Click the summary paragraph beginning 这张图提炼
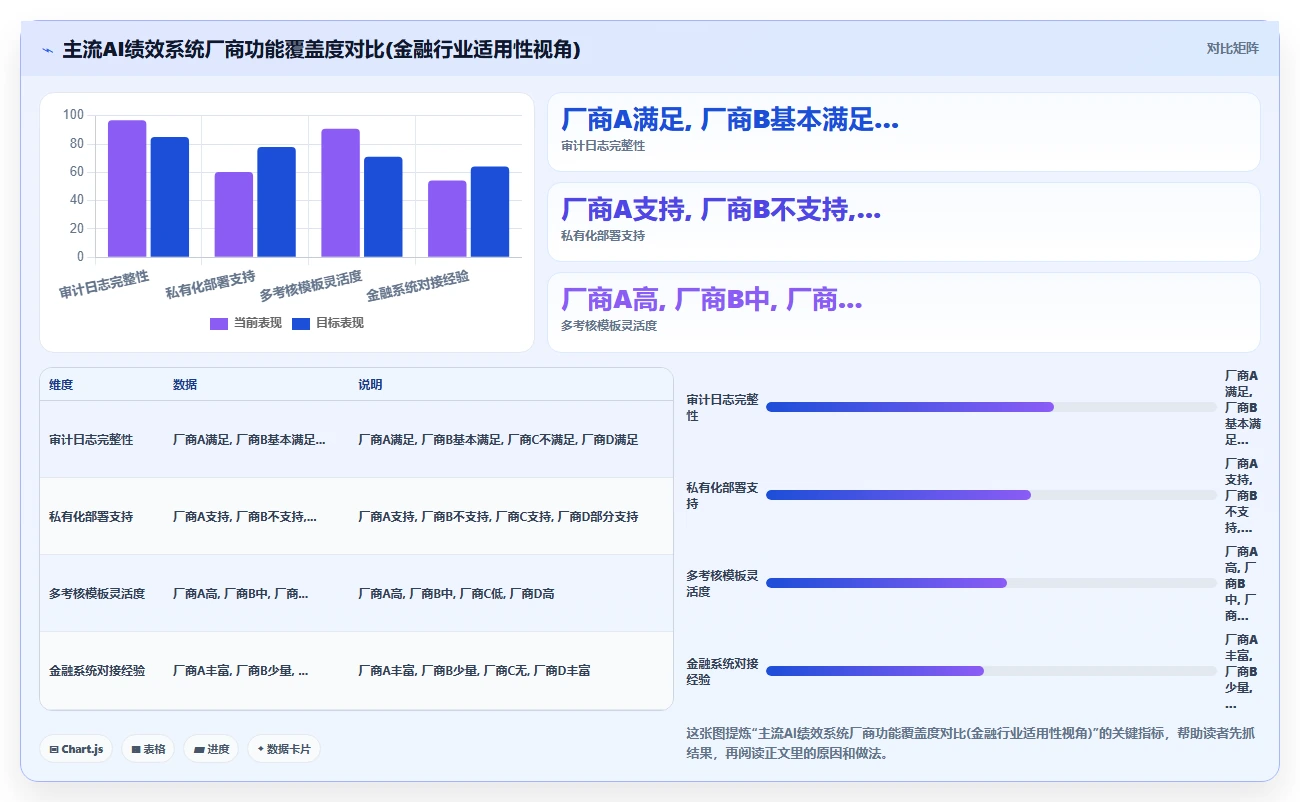This screenshot has width=1300, height=802. pyautogui.click(x=970, y=743)
